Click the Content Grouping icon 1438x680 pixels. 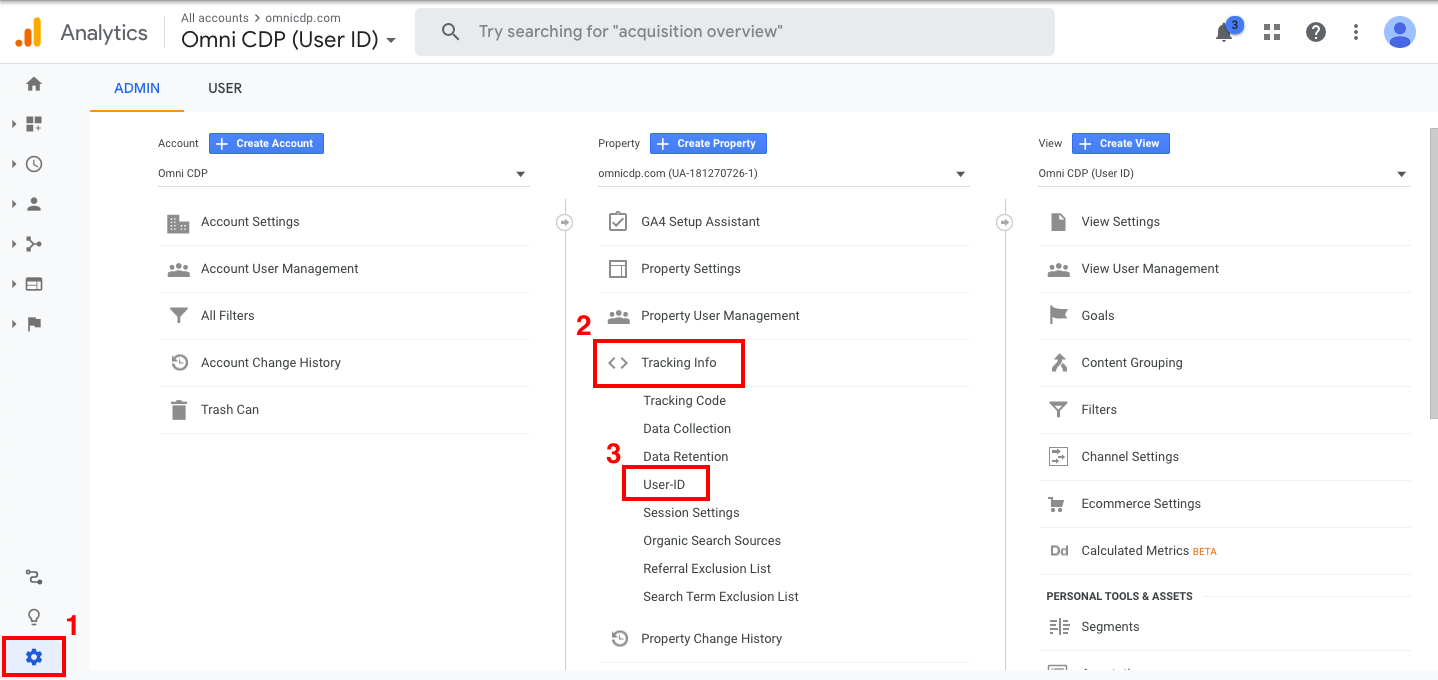(1058, 363)
